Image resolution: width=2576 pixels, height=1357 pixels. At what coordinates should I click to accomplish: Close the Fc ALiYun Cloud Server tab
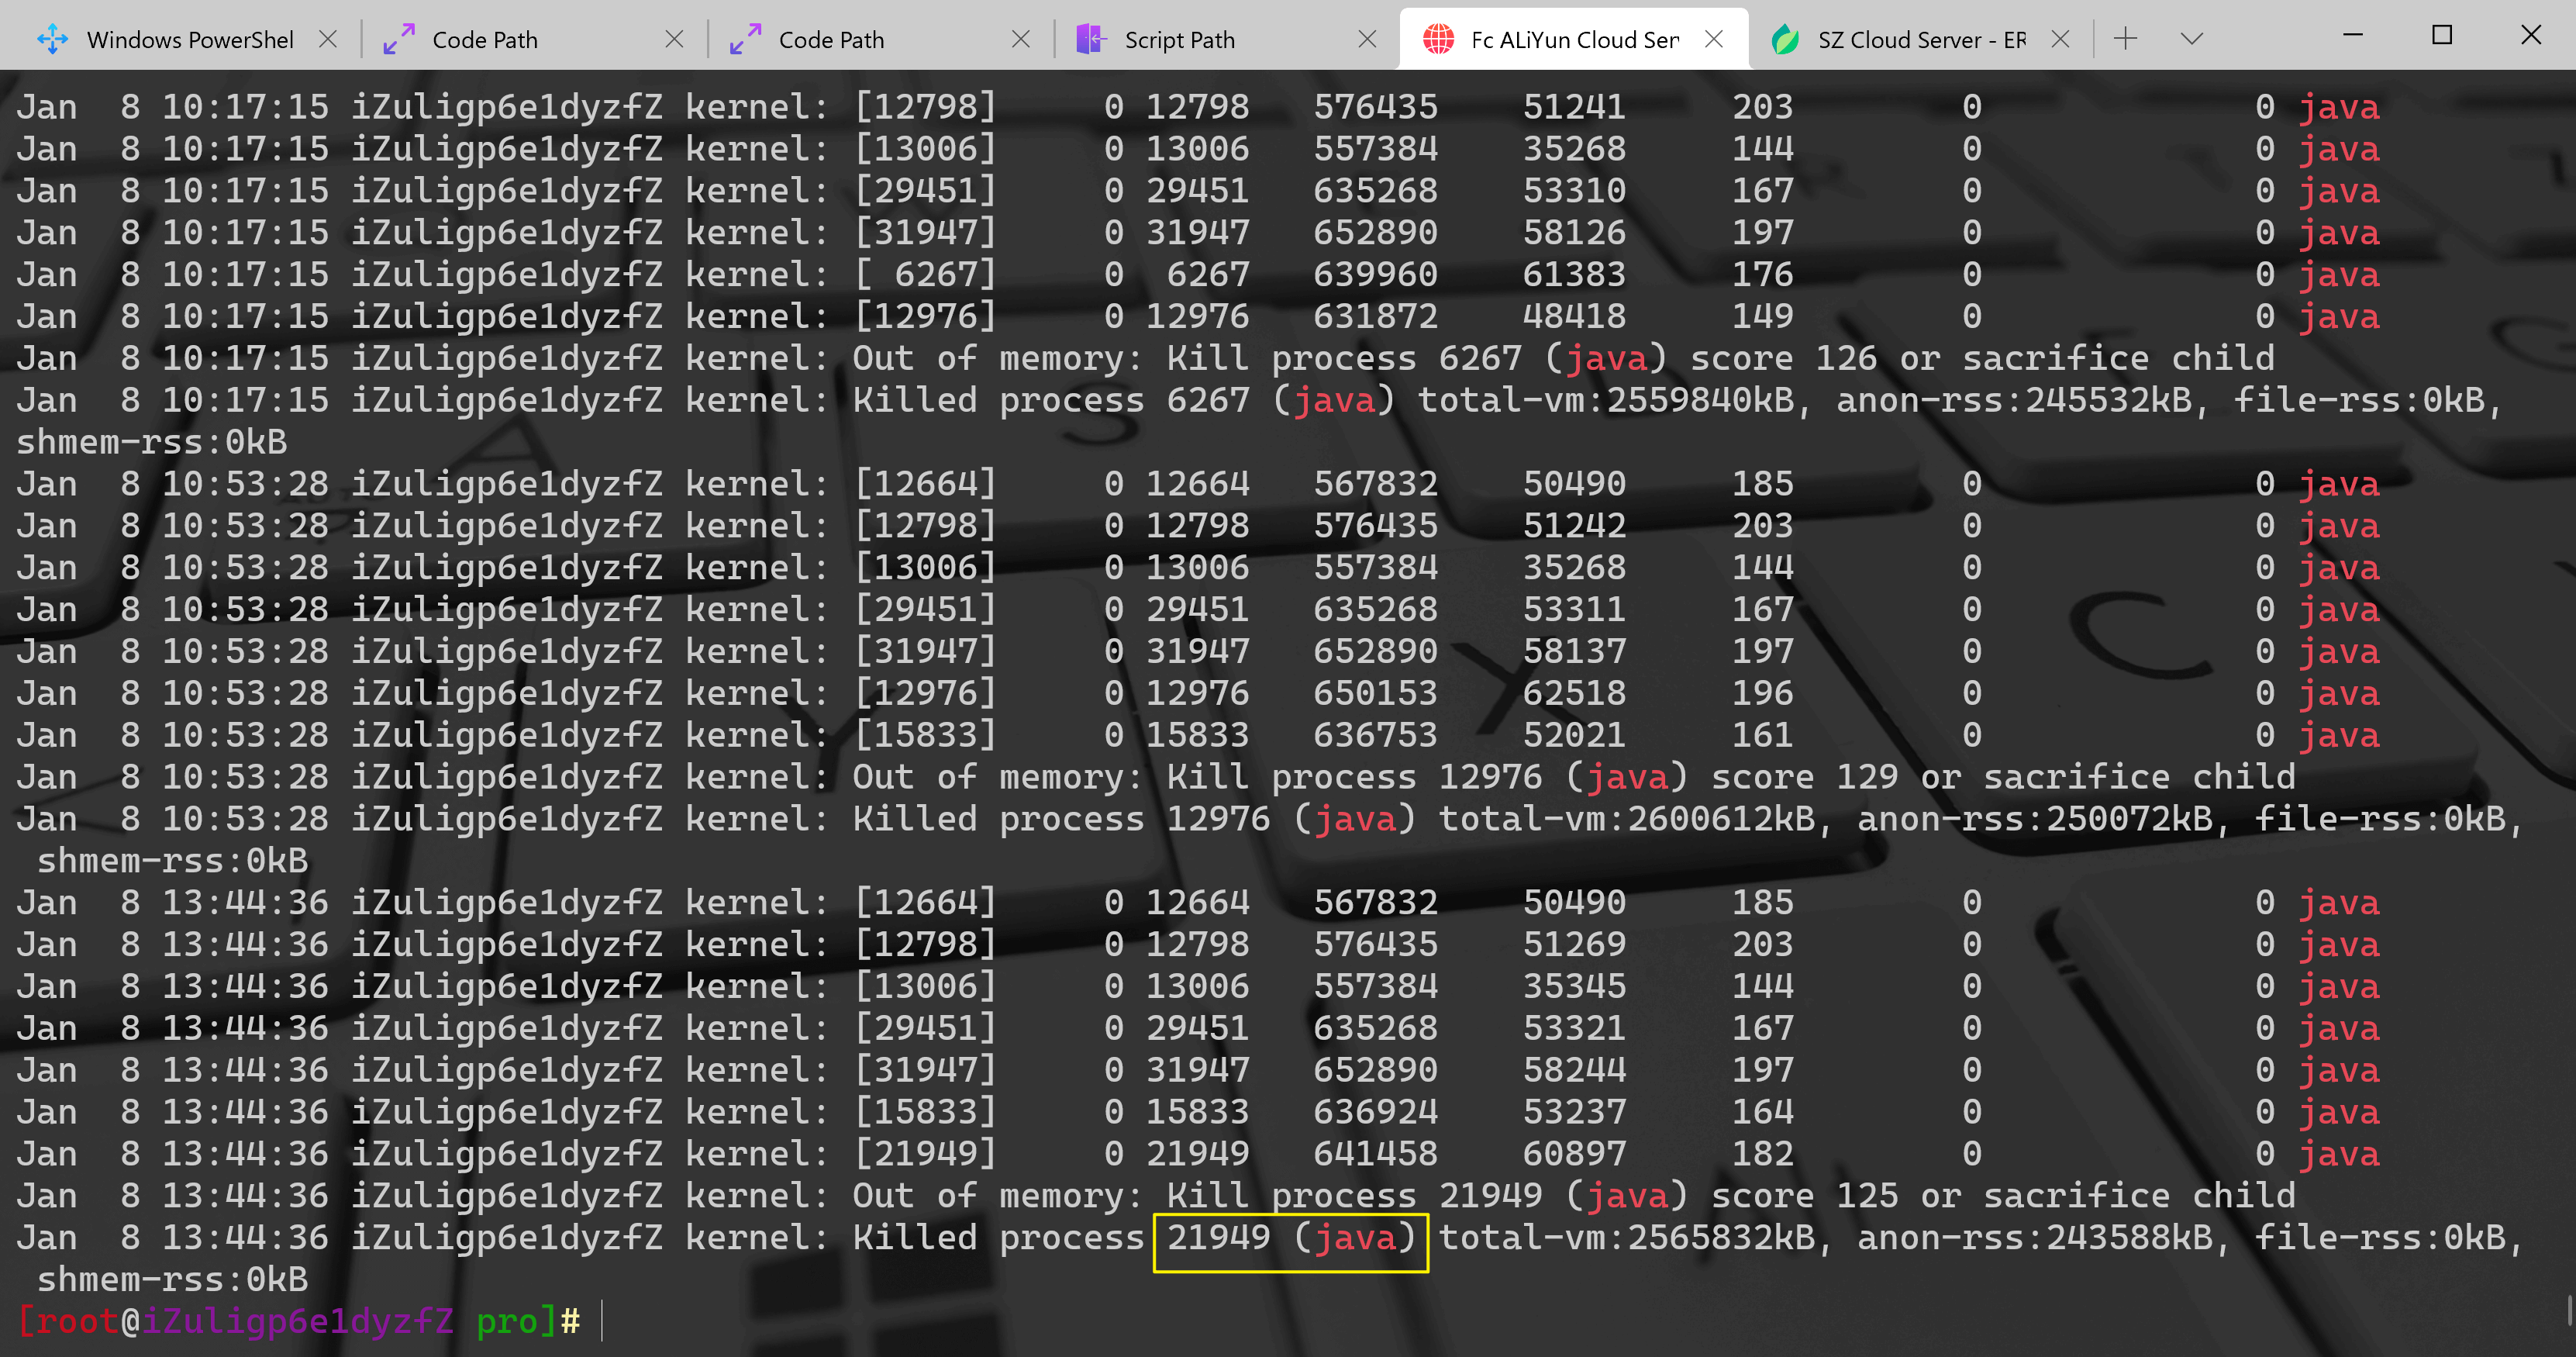click(x=1713, y=39)
